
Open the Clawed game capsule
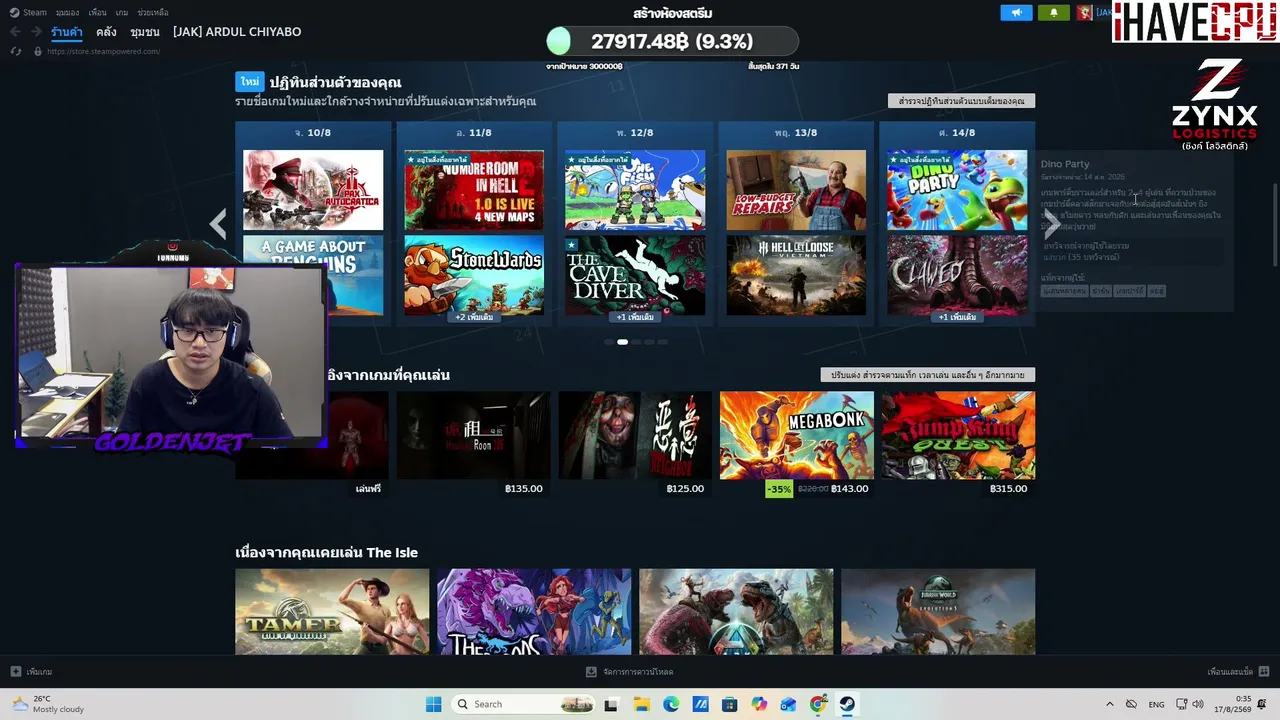coord(957,275)
